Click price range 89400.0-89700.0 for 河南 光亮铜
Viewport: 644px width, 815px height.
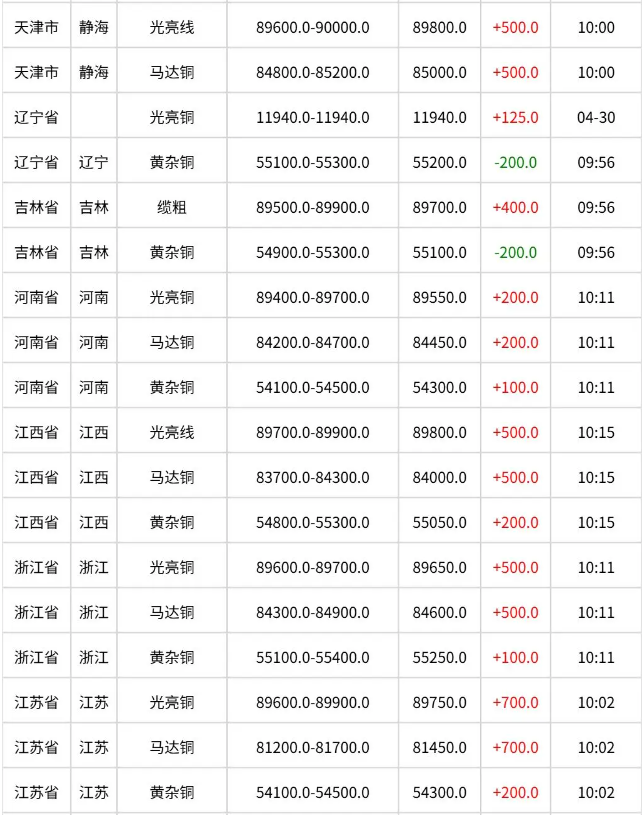tap(312, 298)
